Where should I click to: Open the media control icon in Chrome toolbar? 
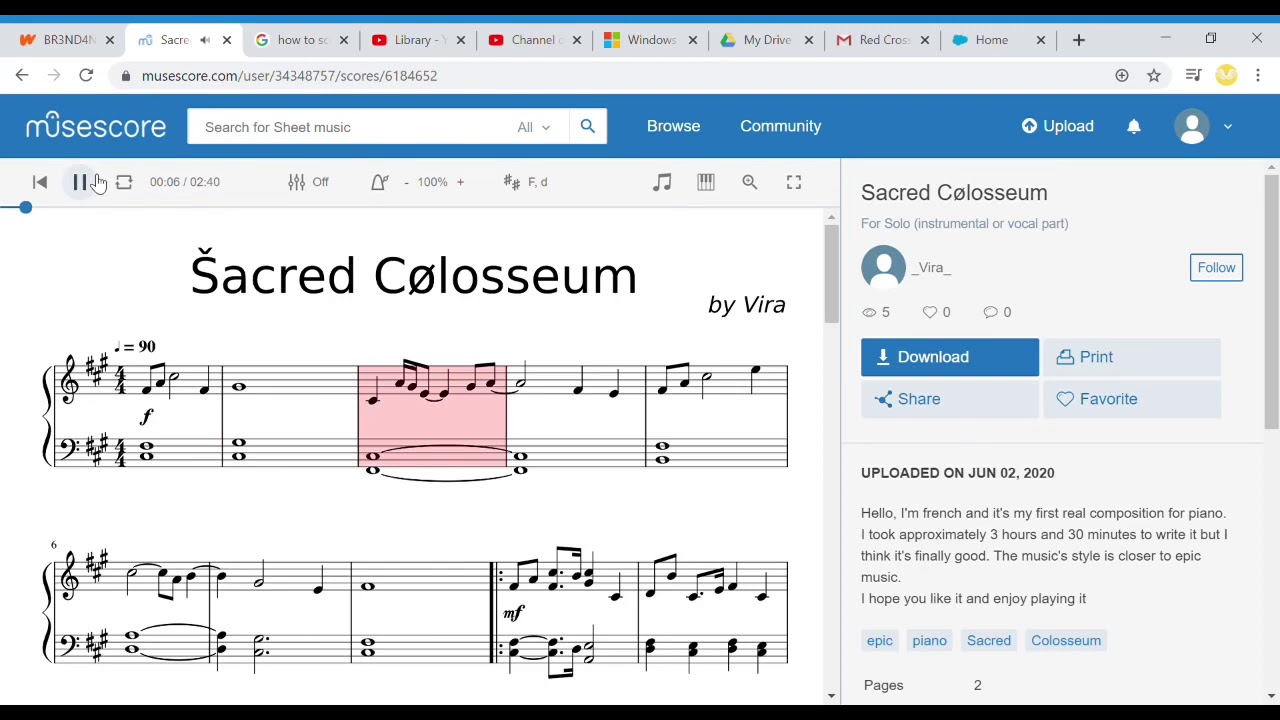click(x=1193, y=75)
